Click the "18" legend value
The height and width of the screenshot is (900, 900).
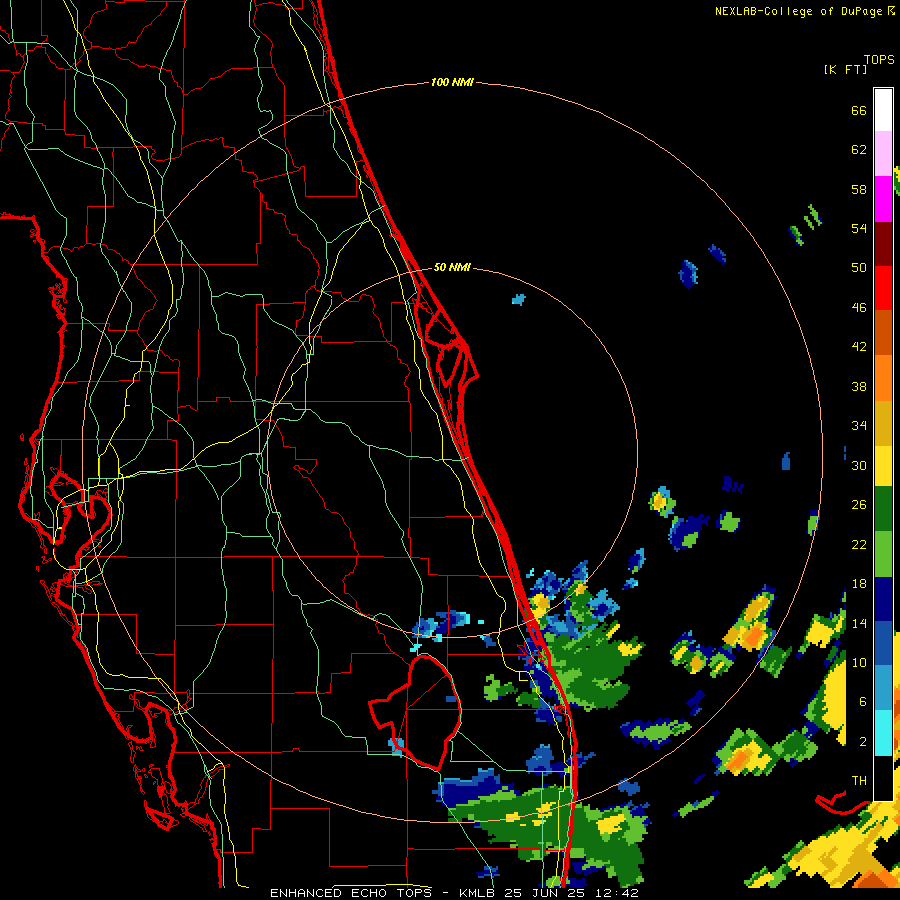point(859,584)
